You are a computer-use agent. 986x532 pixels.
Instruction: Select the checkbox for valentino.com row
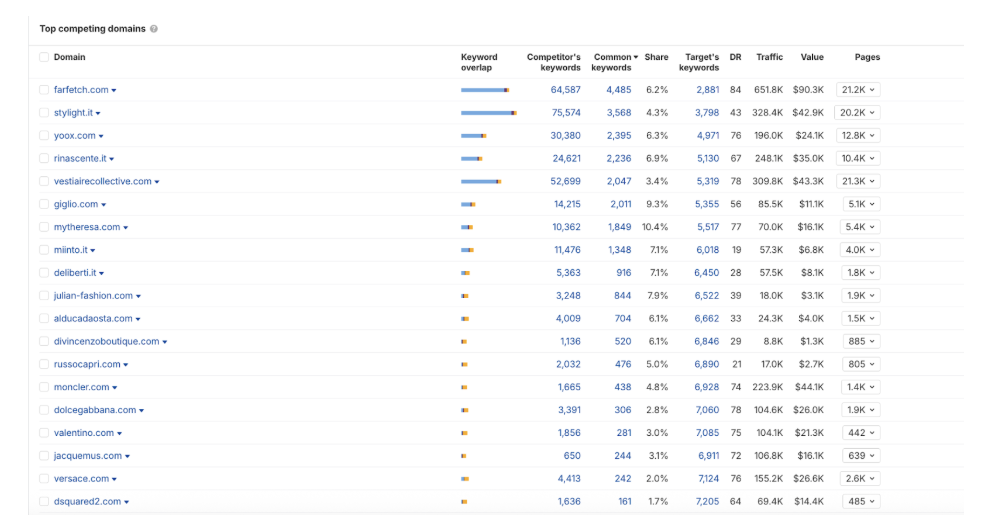pyautogui.click(x=44, y=433)
